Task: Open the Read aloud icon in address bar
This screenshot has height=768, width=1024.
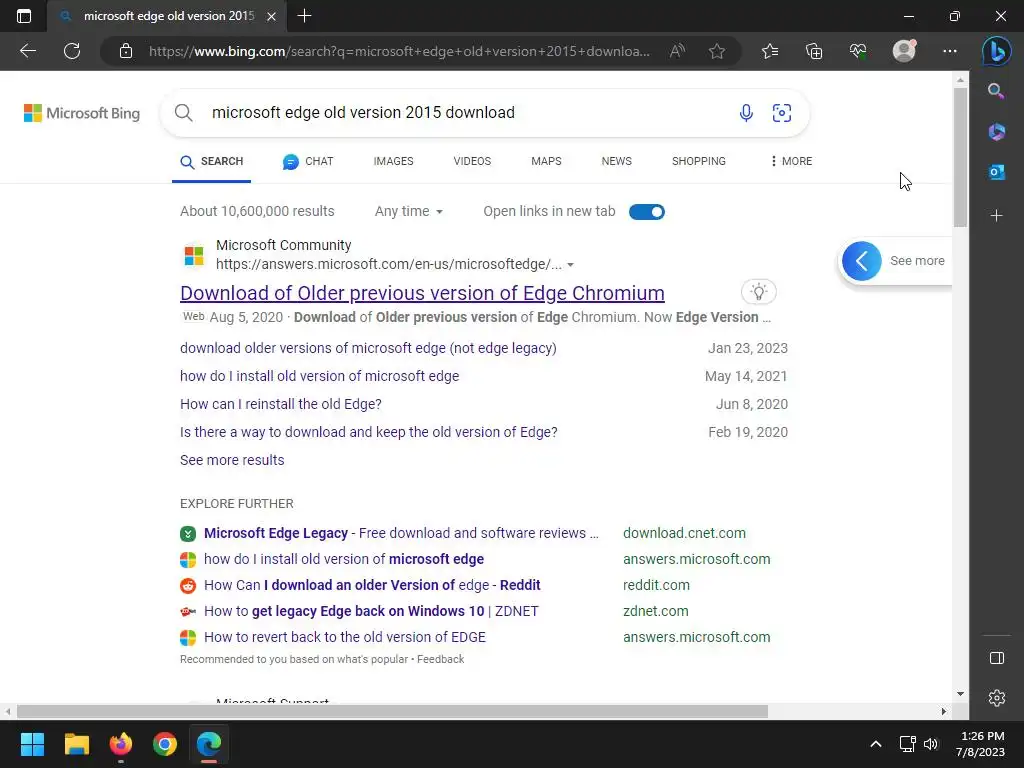Action: [x=677, y=51]
